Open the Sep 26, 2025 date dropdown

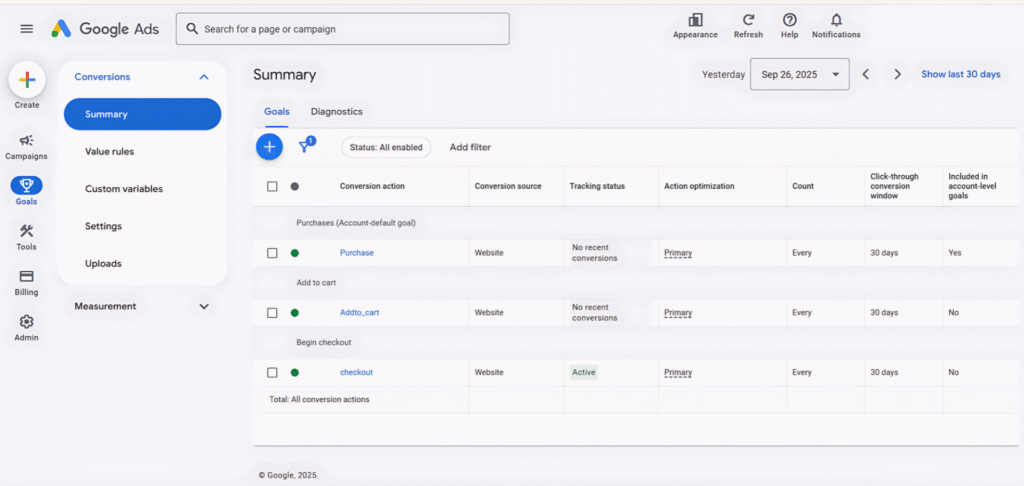click(x=799, y=74)
